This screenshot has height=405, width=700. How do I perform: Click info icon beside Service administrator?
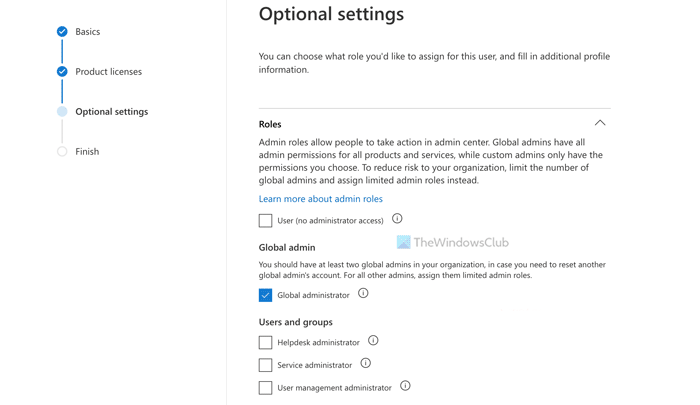[365, 364]
